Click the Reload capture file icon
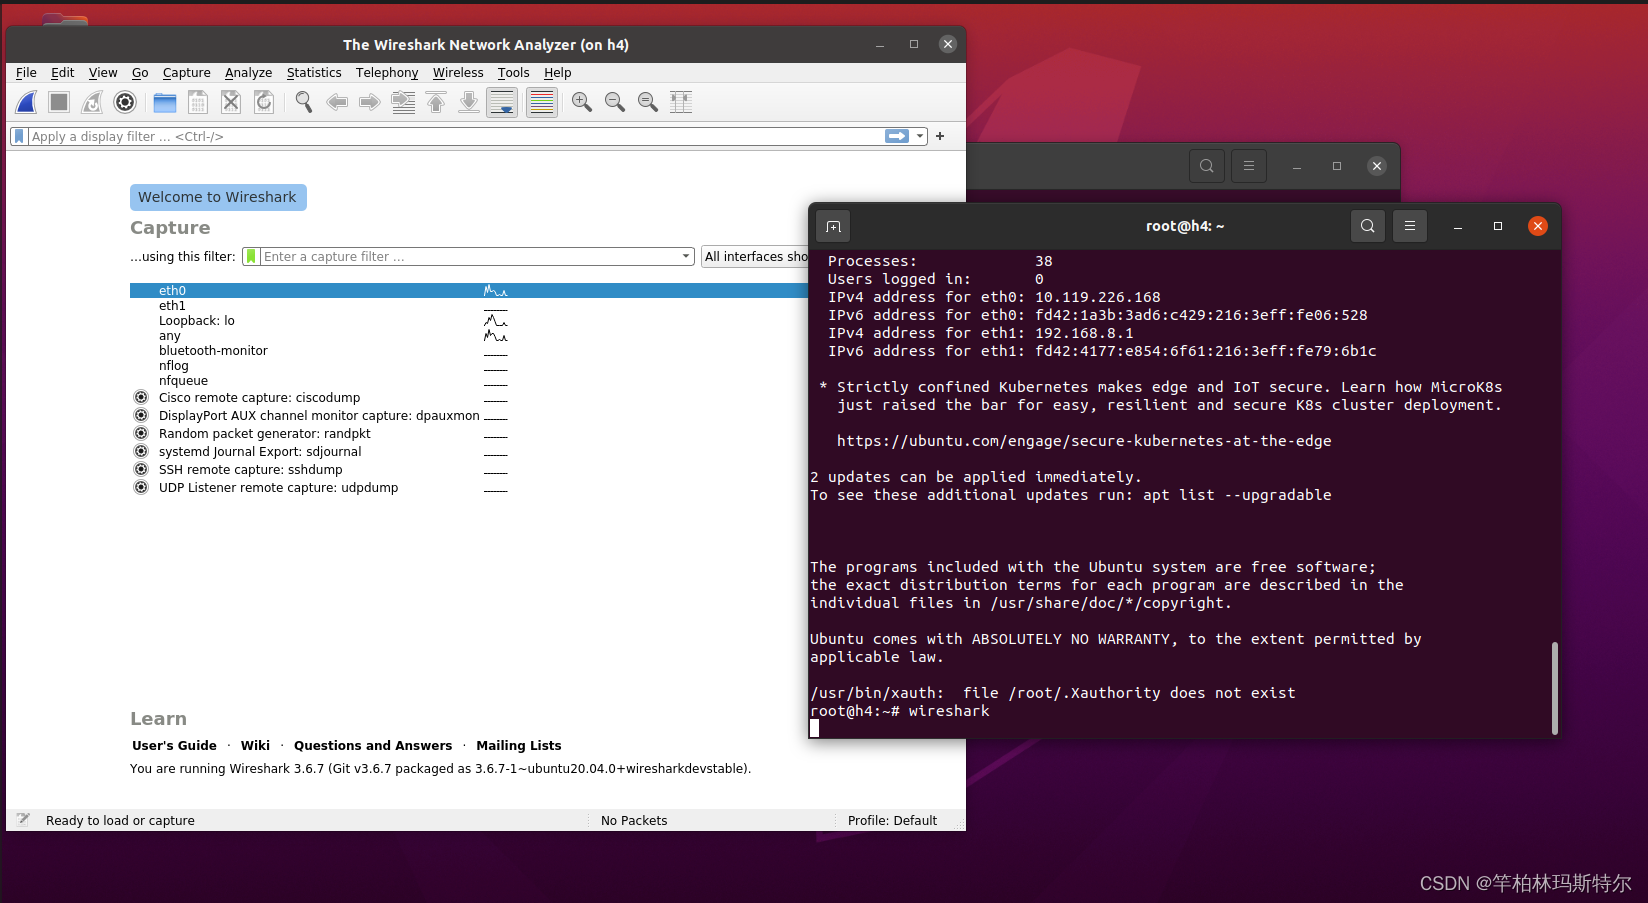The image size is (1648, 903). (x=264, y=102)
